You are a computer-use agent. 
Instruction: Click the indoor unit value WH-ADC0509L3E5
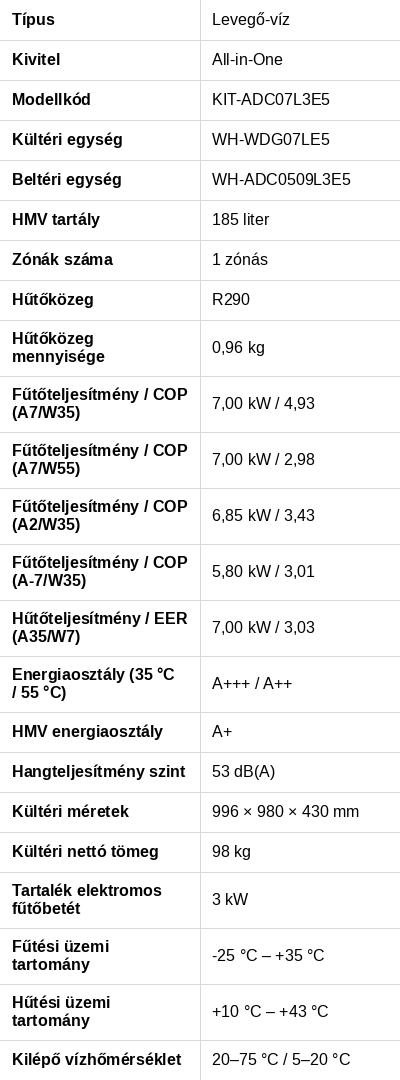click(281, 180)
